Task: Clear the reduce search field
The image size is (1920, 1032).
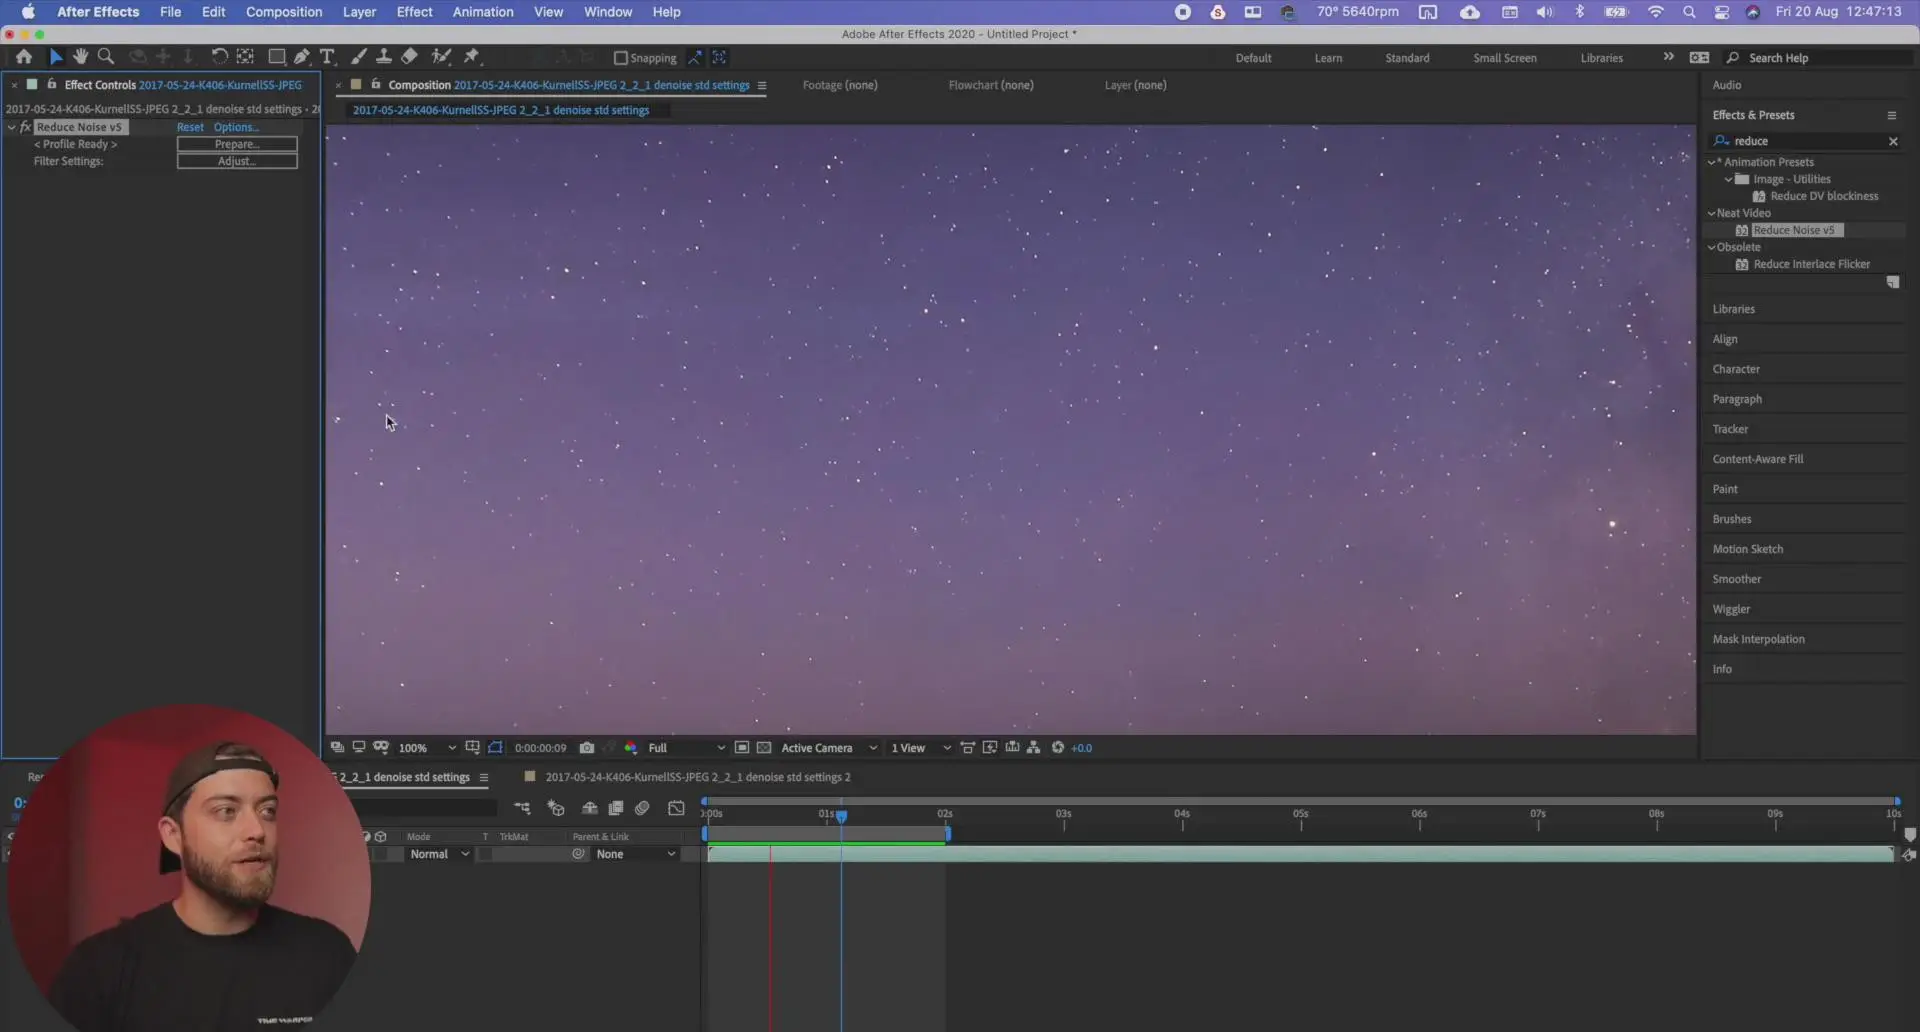Action: click(1893, 141)
